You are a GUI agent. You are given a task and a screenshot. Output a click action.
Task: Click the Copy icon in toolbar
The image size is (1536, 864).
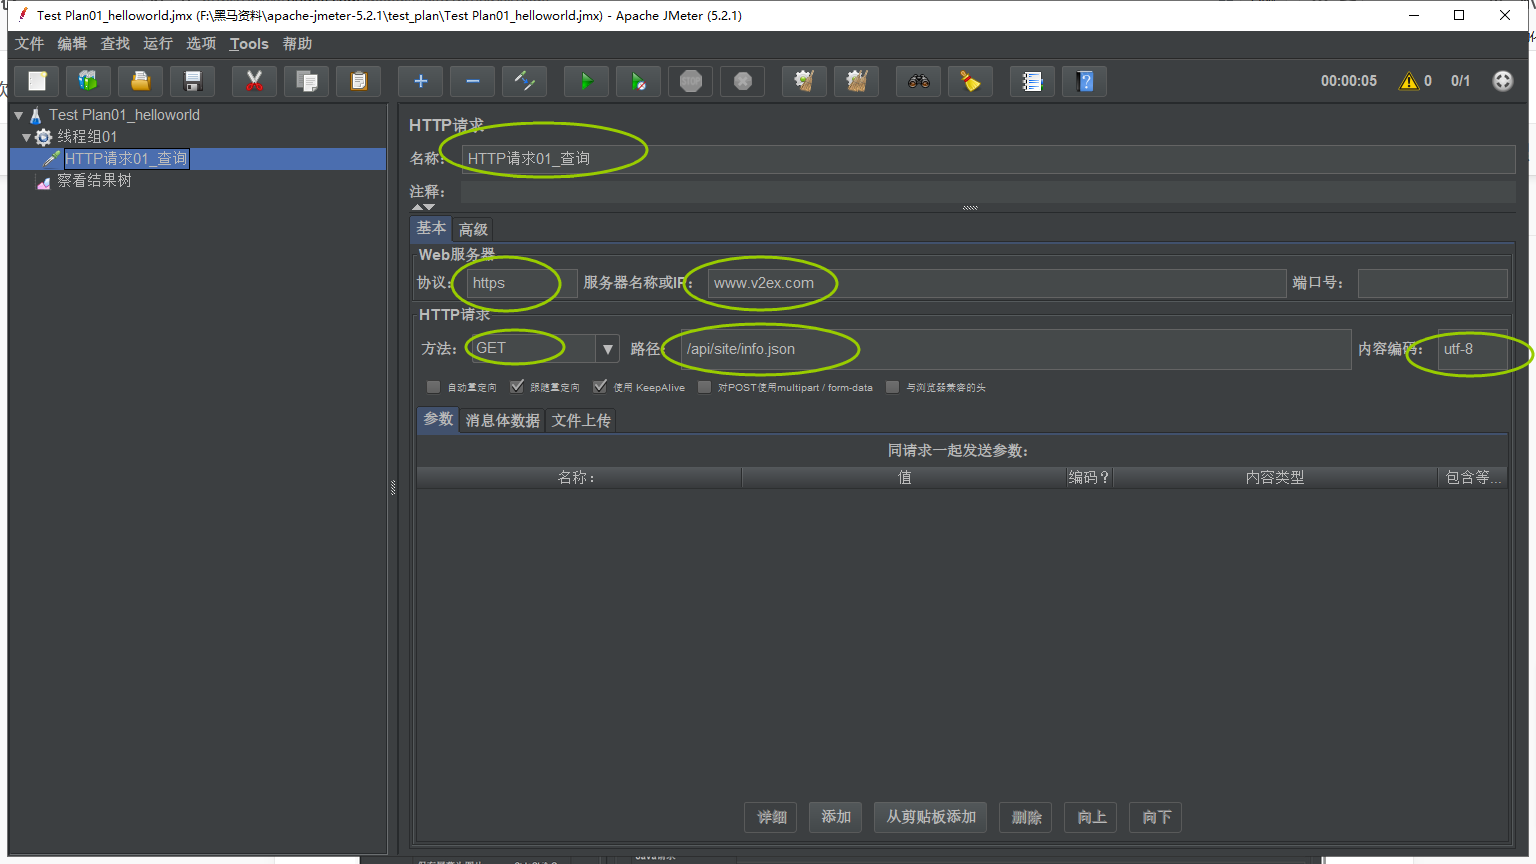306,81
